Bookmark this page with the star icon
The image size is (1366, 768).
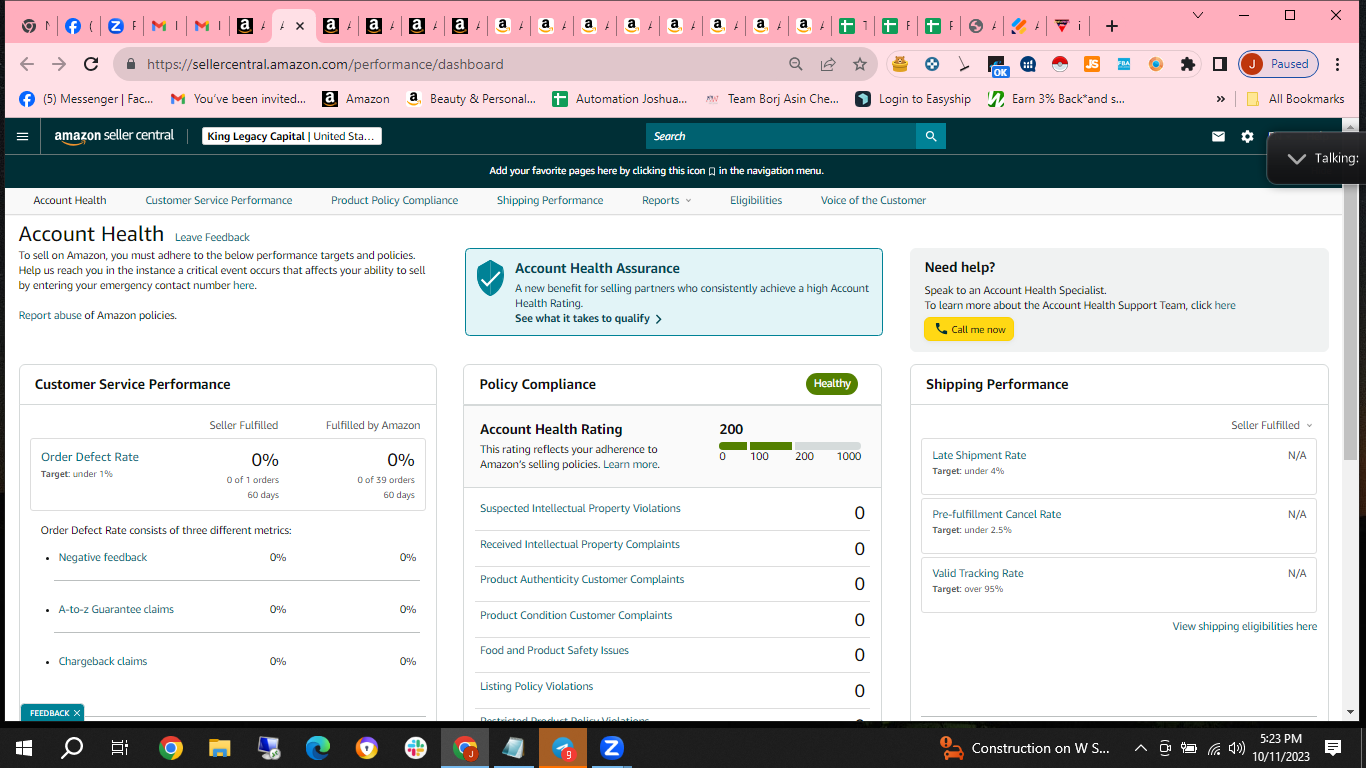[860, 64]
